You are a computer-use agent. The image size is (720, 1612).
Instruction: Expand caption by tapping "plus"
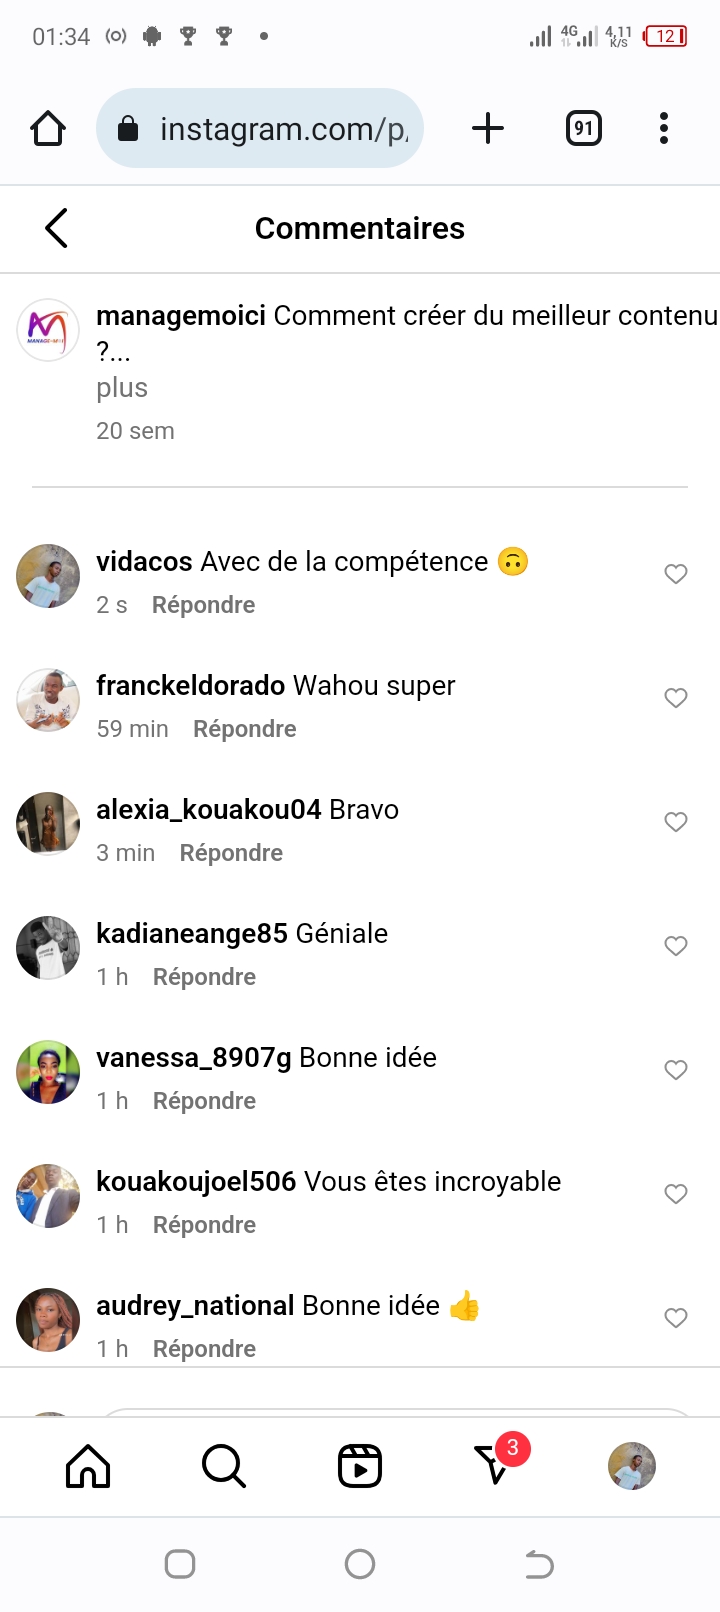point(122,388)
